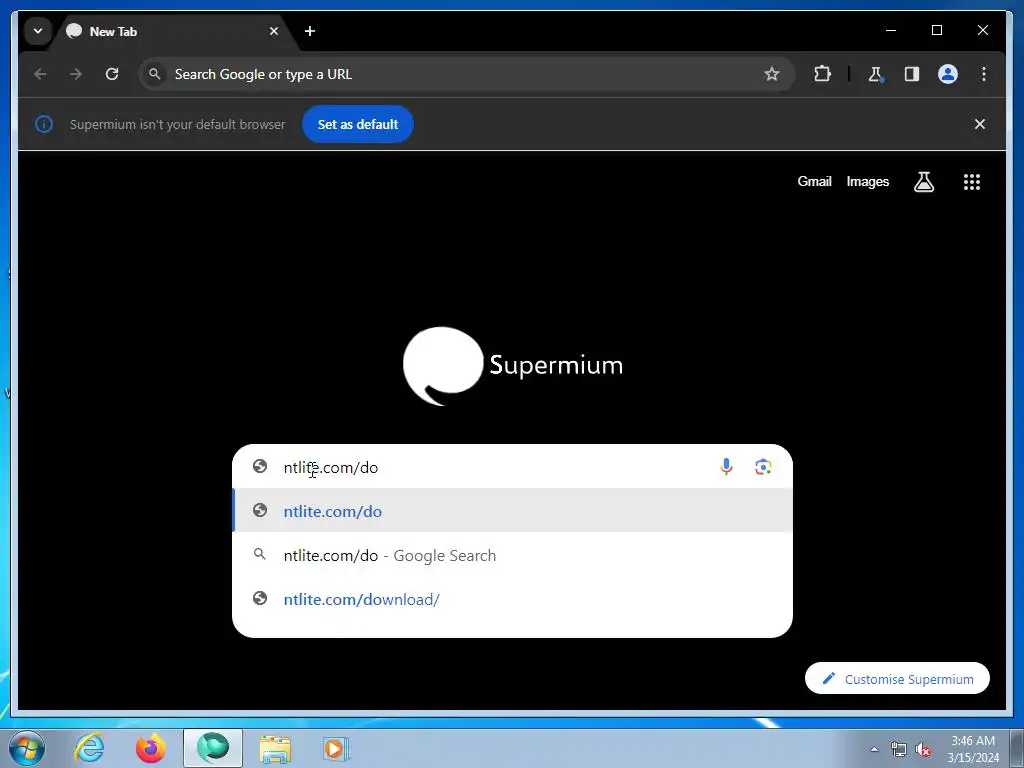Go forward with the forward arrow

[x=76, y=74]
